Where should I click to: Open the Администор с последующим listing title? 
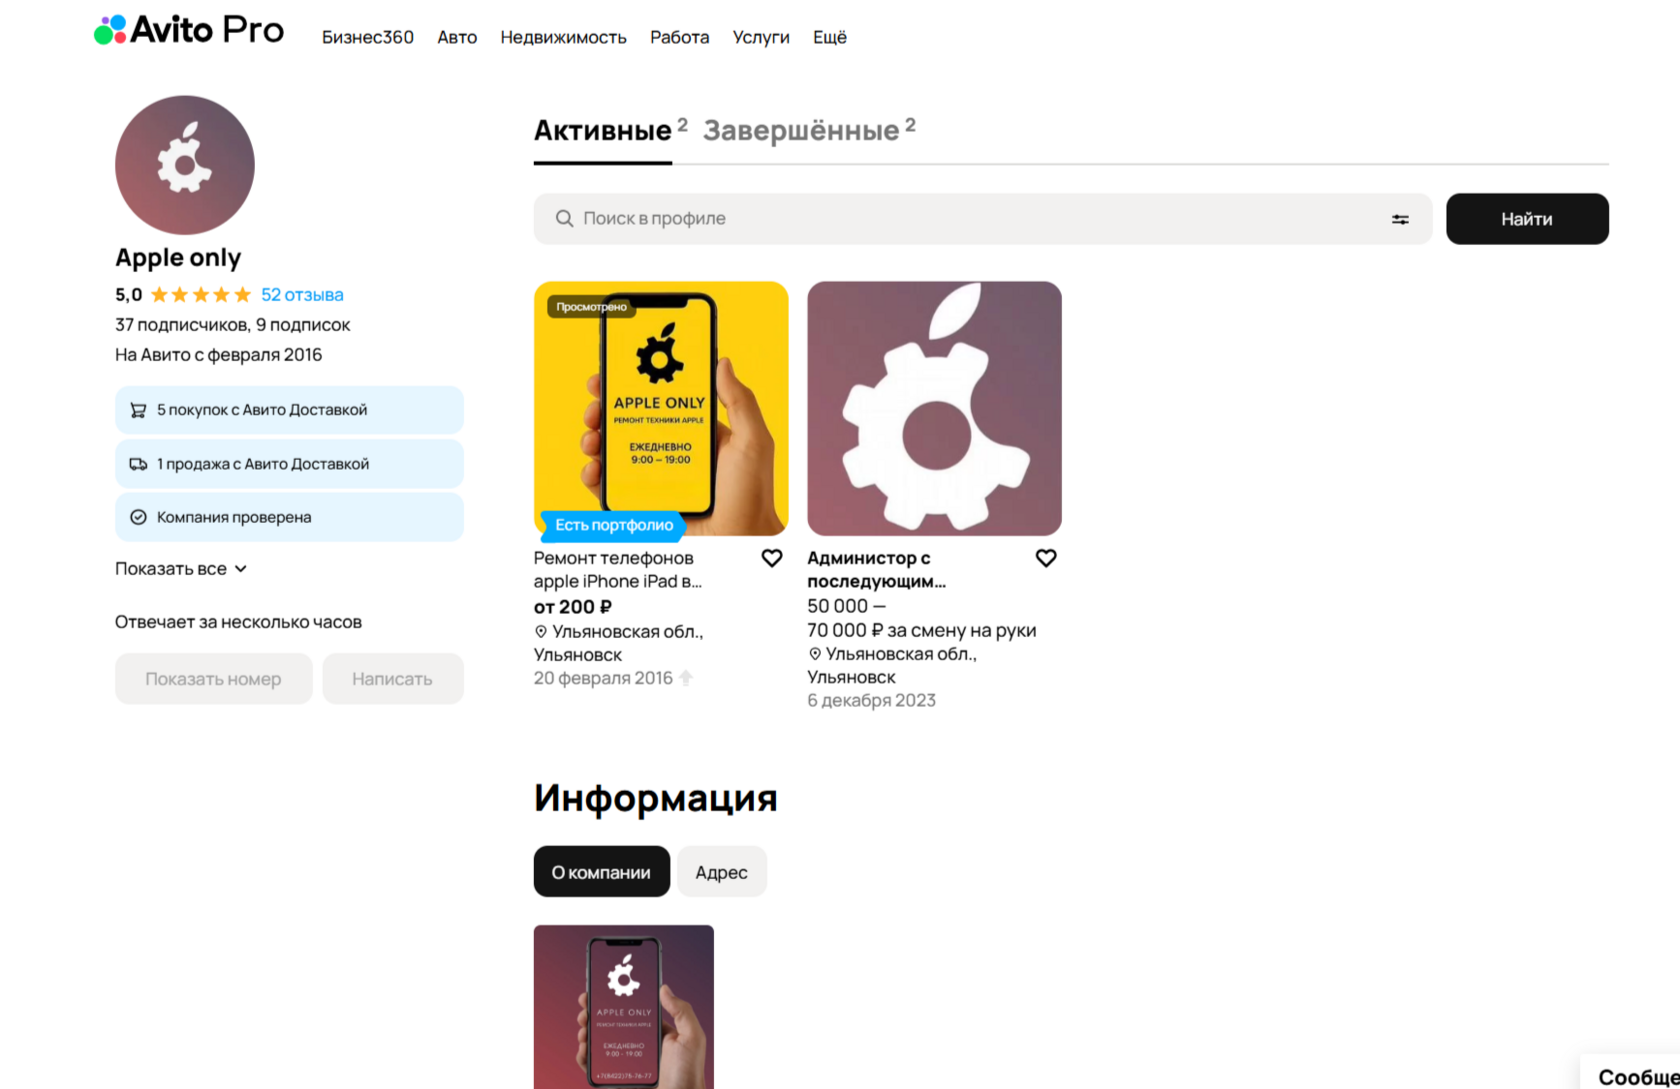[877, 570]
